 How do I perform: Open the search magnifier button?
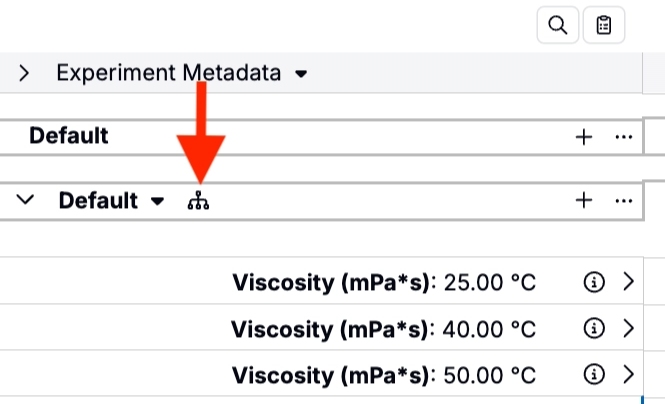point(557,25)
